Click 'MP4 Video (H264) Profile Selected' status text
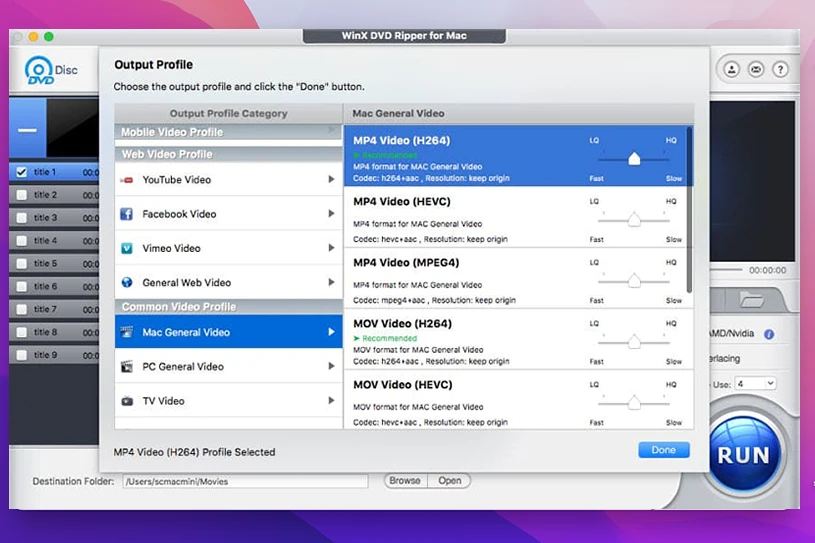This screenshot has height=543, width=815. tap(194, 452)
